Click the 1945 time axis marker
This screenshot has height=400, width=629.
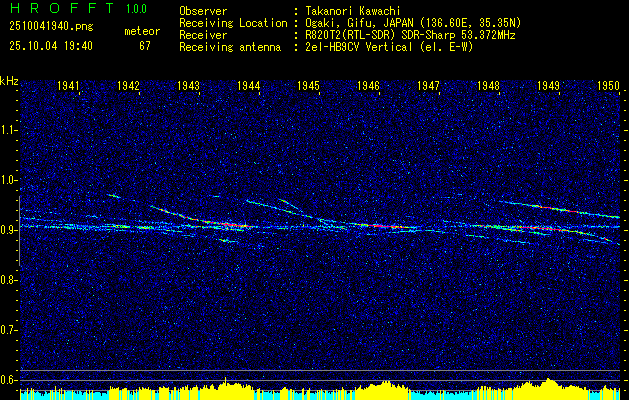point(308,85)
